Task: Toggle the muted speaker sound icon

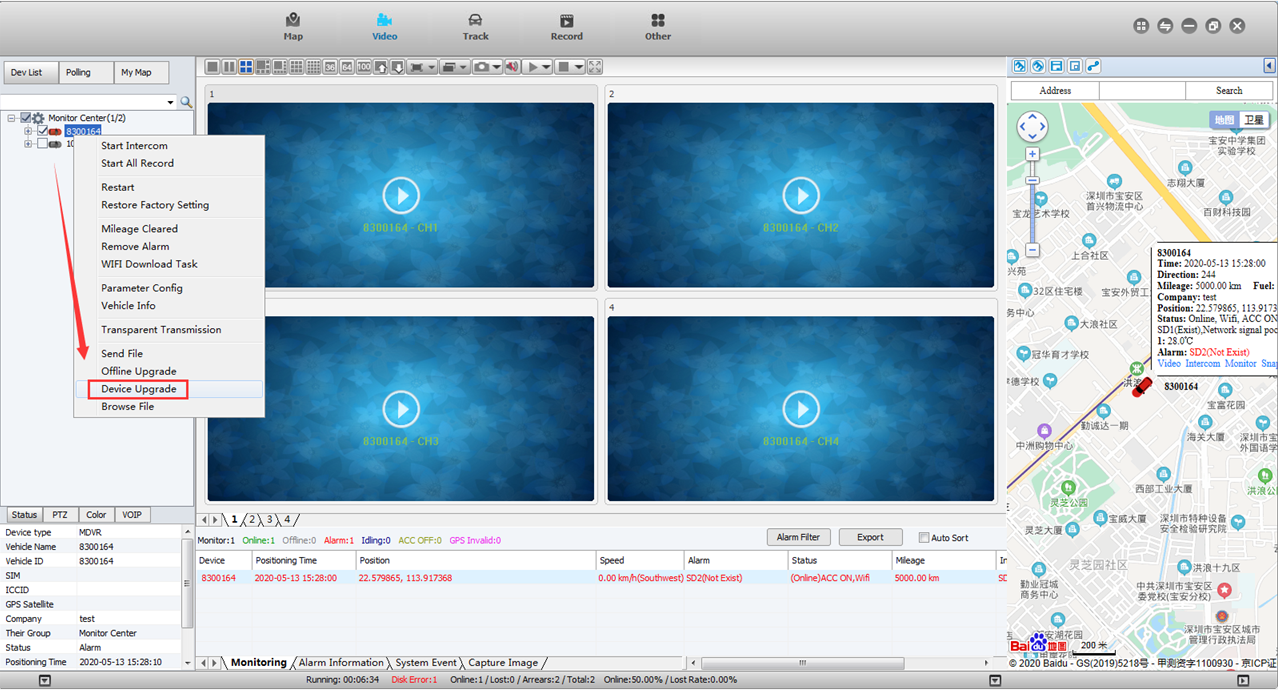Action: pyautogui.click(x=511, y=67)
